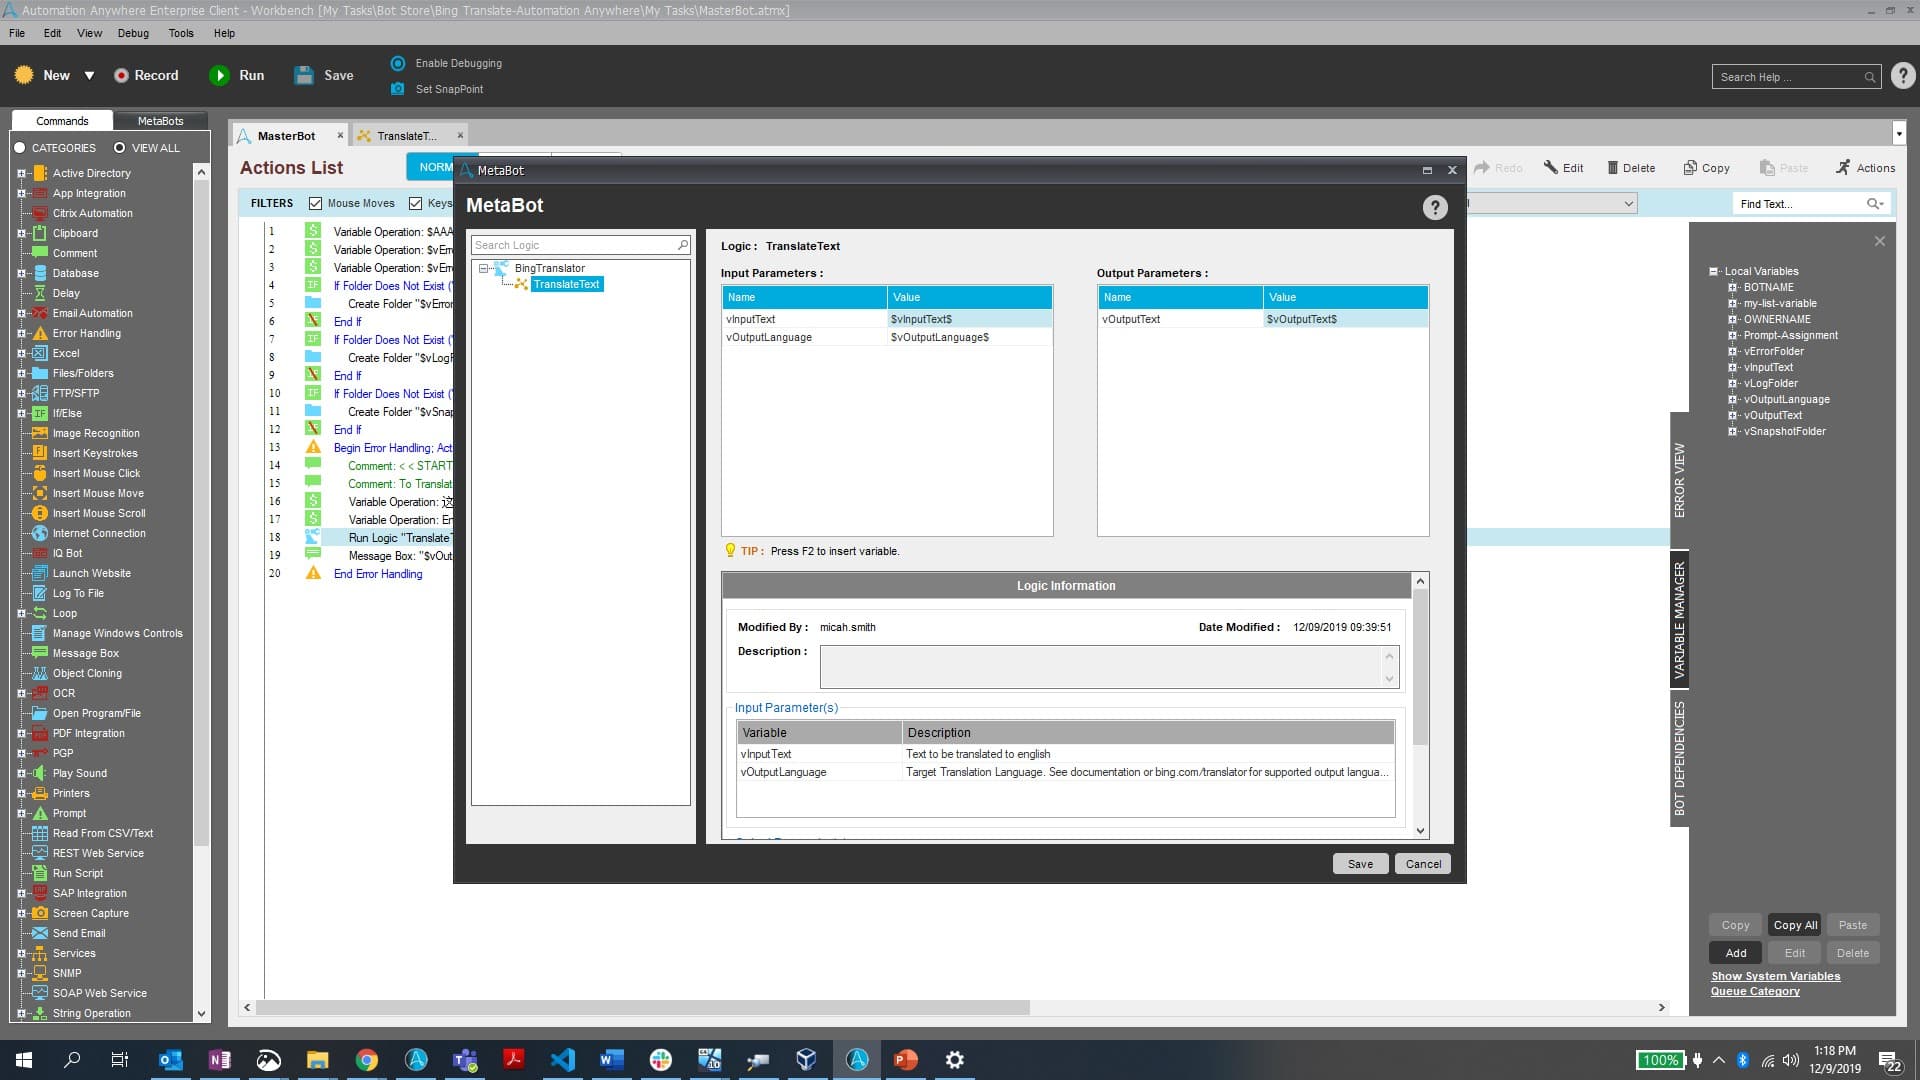Image resolution: width=1920 pixels, height=1080 pixels.
Task: Click the Logic Information scrollbar down arrow
Action: point(1420,830)
